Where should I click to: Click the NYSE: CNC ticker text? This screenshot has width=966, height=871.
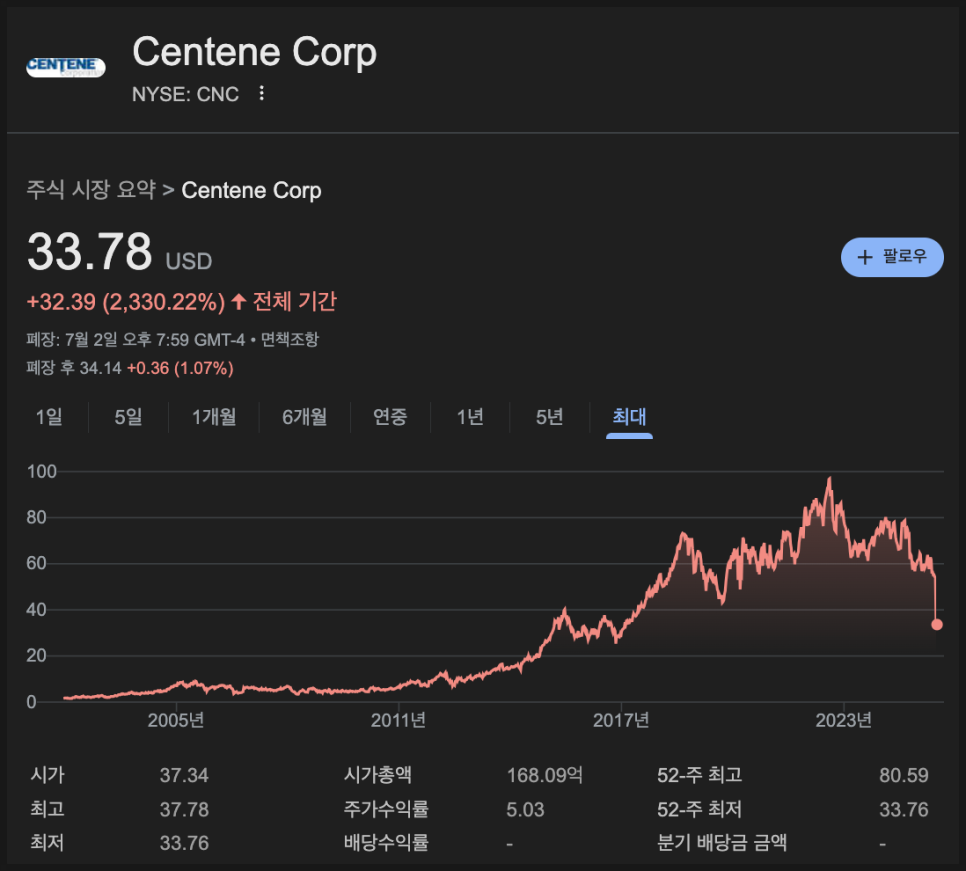[x=185, y=94]
